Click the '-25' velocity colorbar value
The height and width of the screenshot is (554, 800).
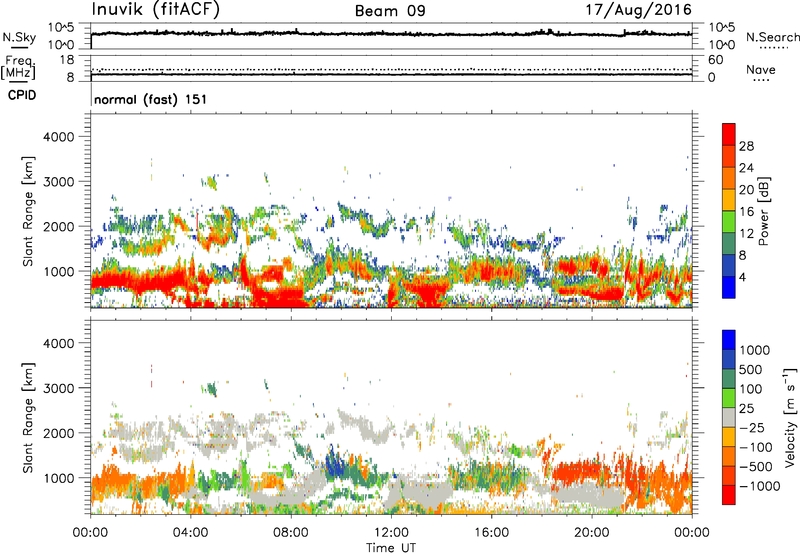click(x=752, y=428)
